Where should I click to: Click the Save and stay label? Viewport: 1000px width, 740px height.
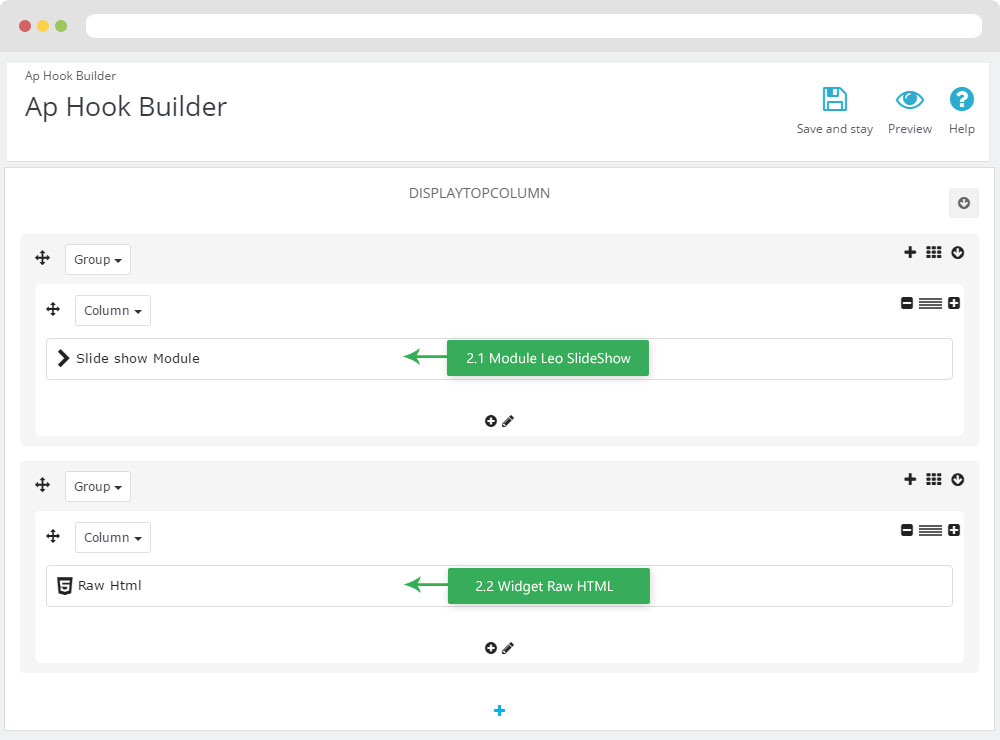pyautogui.click(x=834, y=129)
